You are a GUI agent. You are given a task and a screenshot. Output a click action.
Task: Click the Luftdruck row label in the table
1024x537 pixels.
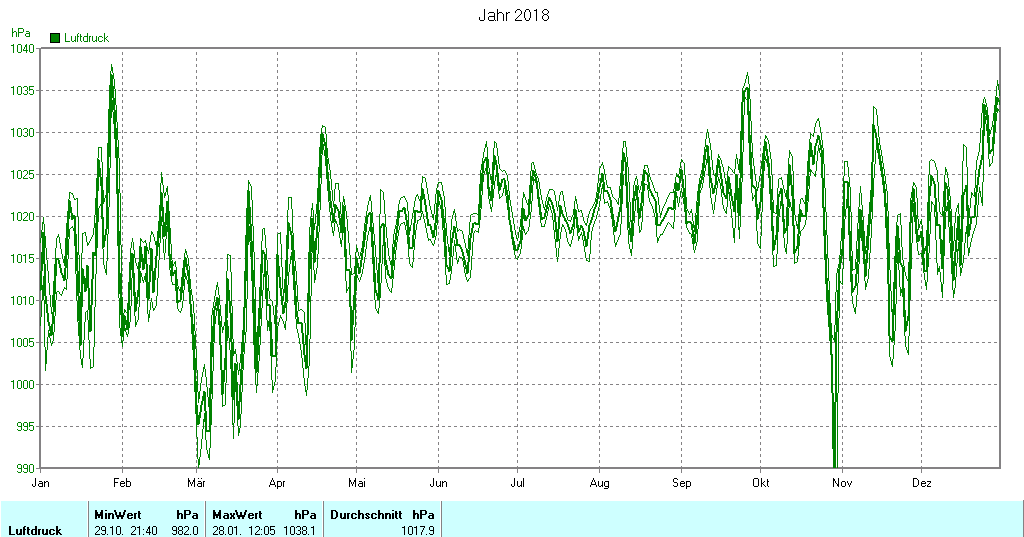(35, 530)
